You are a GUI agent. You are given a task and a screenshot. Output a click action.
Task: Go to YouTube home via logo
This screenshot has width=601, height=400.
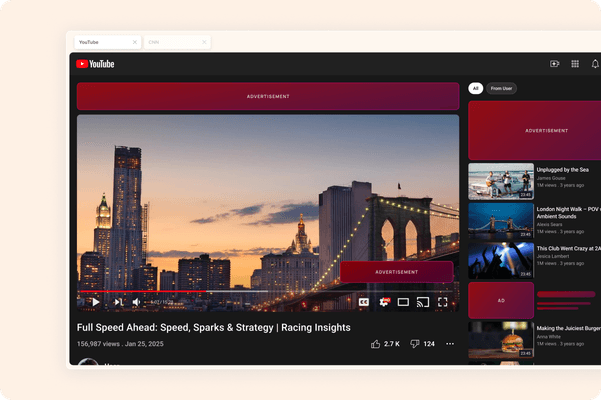pyautogui.click(x=96, y=64)
